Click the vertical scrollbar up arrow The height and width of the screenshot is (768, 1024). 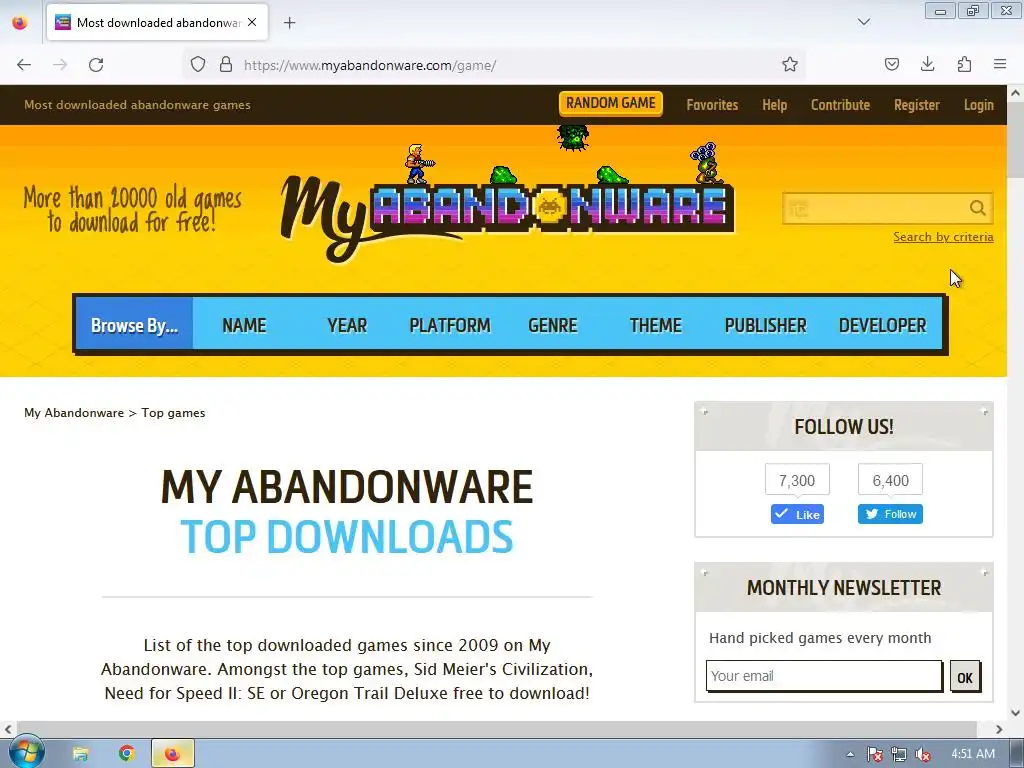[x=1016, y=93]
